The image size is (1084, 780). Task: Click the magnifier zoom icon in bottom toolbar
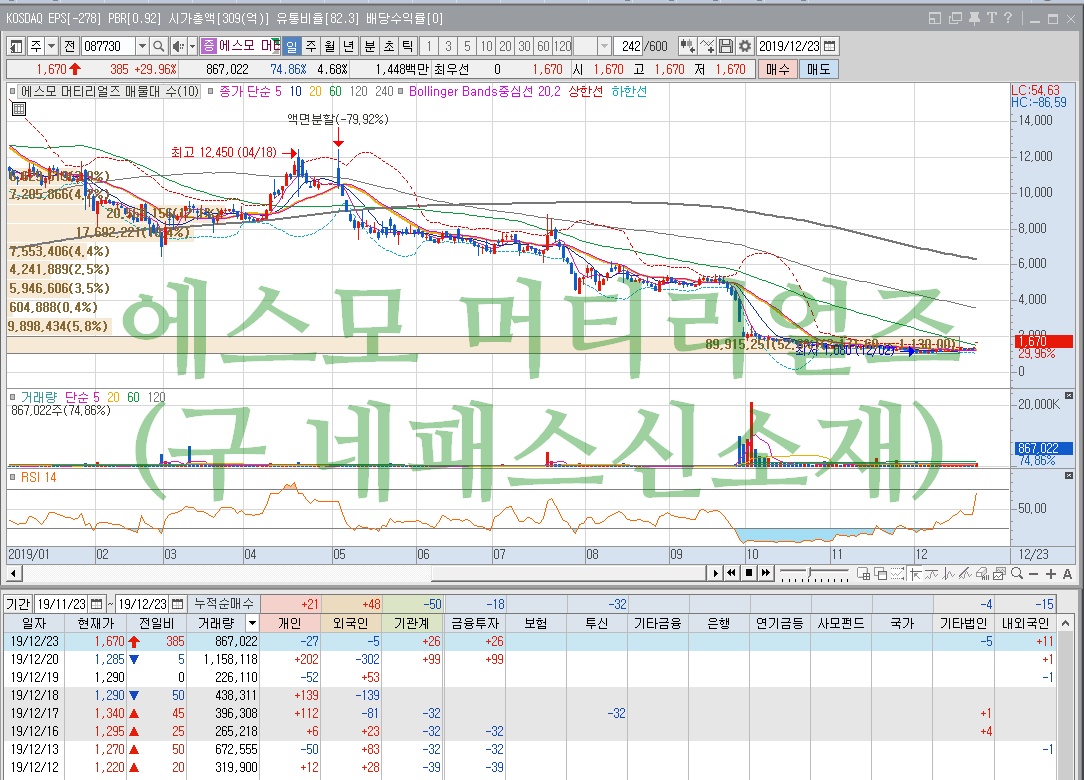(1017, 573)
